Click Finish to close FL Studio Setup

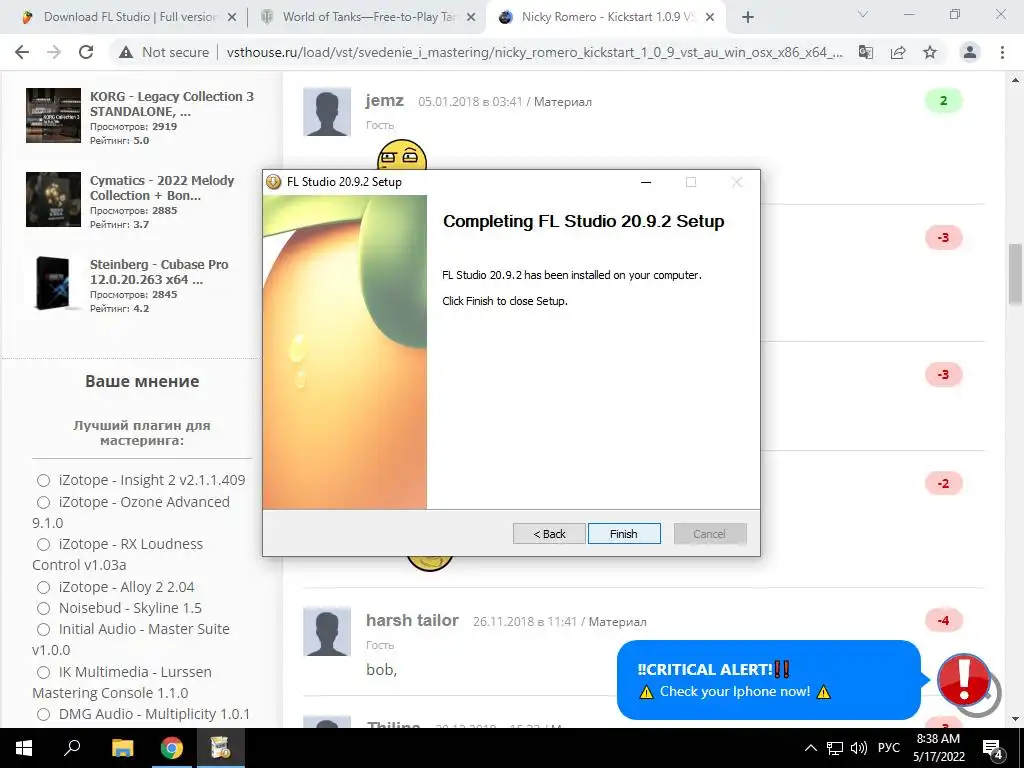[x=624, y=534]
